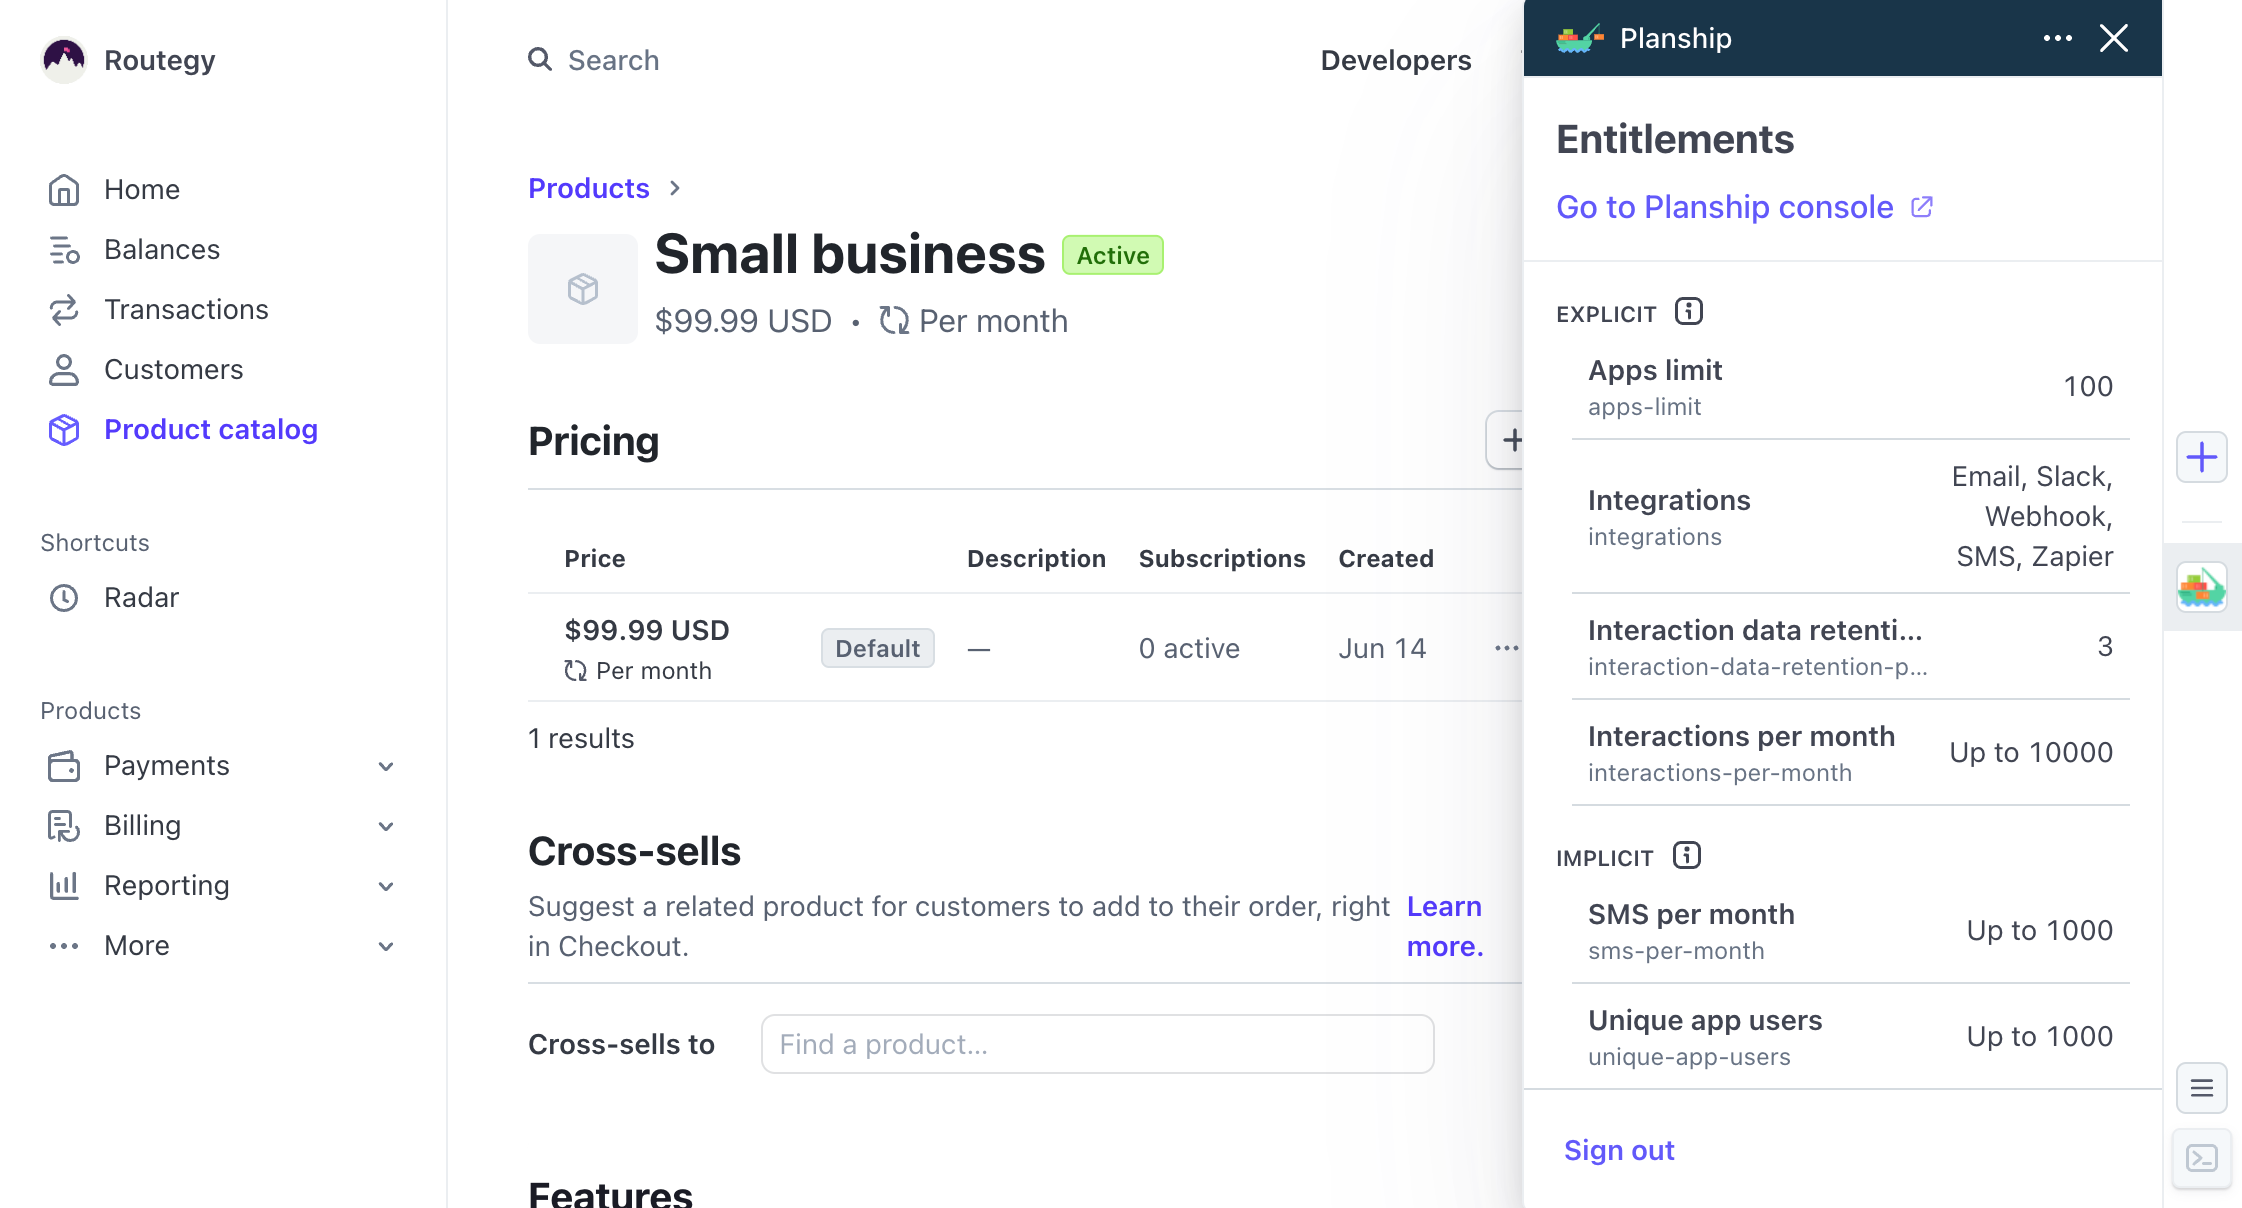The height and width of the screenshot is (1208, 2242).
Task: Select SMS per month entitlement
Action: click(x=1850, y=930)
